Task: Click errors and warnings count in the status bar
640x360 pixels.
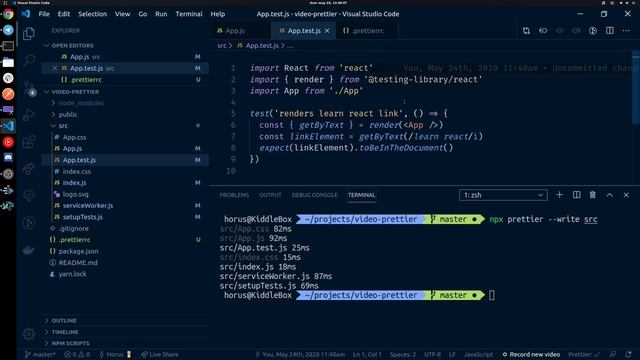Action: coord(77,354)
